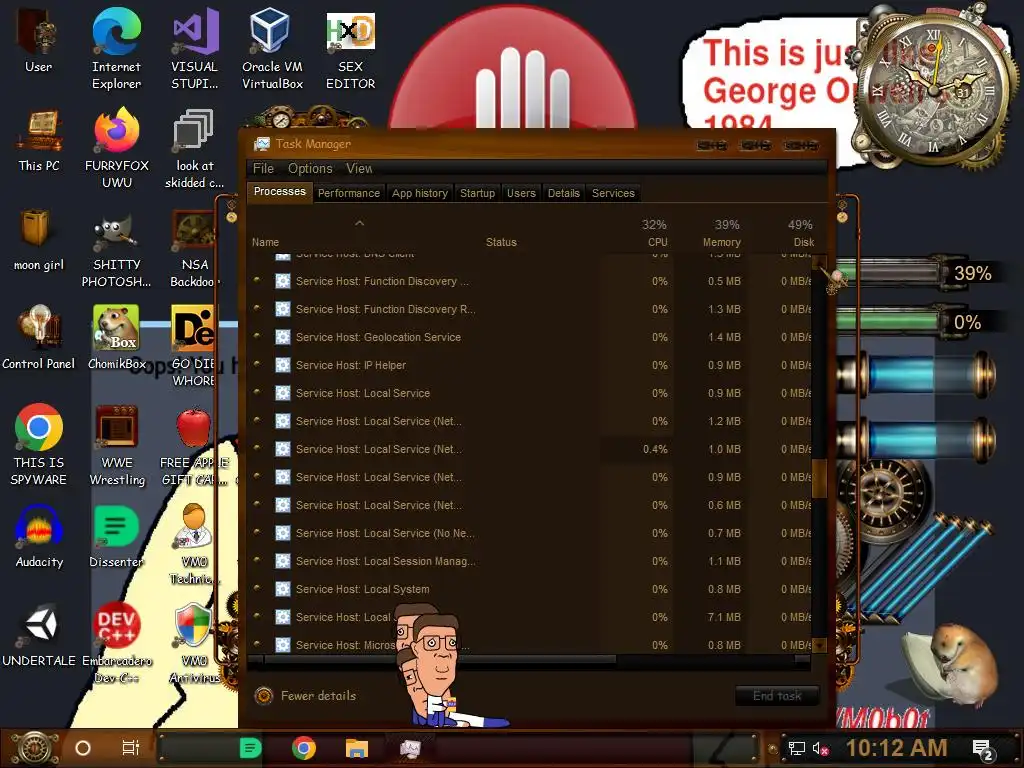Expand Service Host: Geolocation Service row

tap(257, 336)
